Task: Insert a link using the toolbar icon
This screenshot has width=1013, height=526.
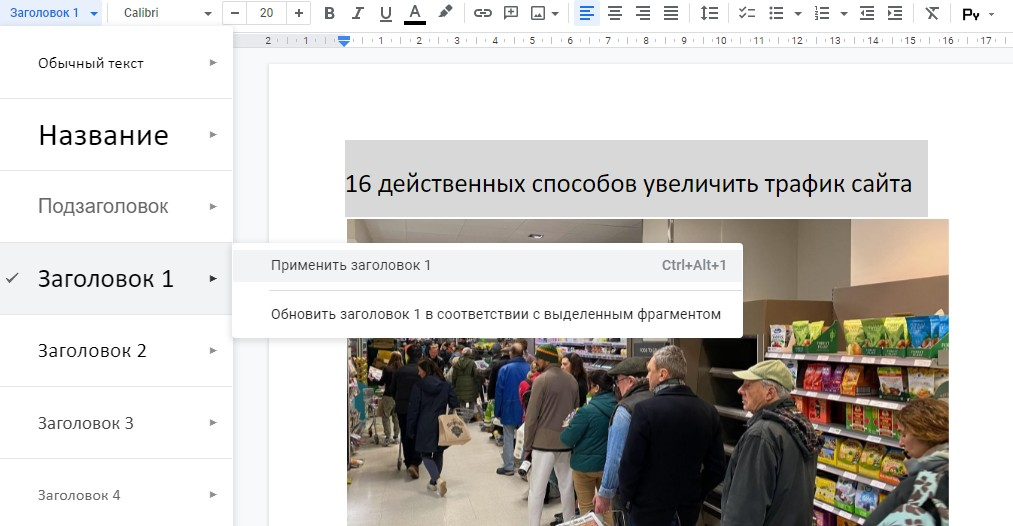Action: coord(483,14)
